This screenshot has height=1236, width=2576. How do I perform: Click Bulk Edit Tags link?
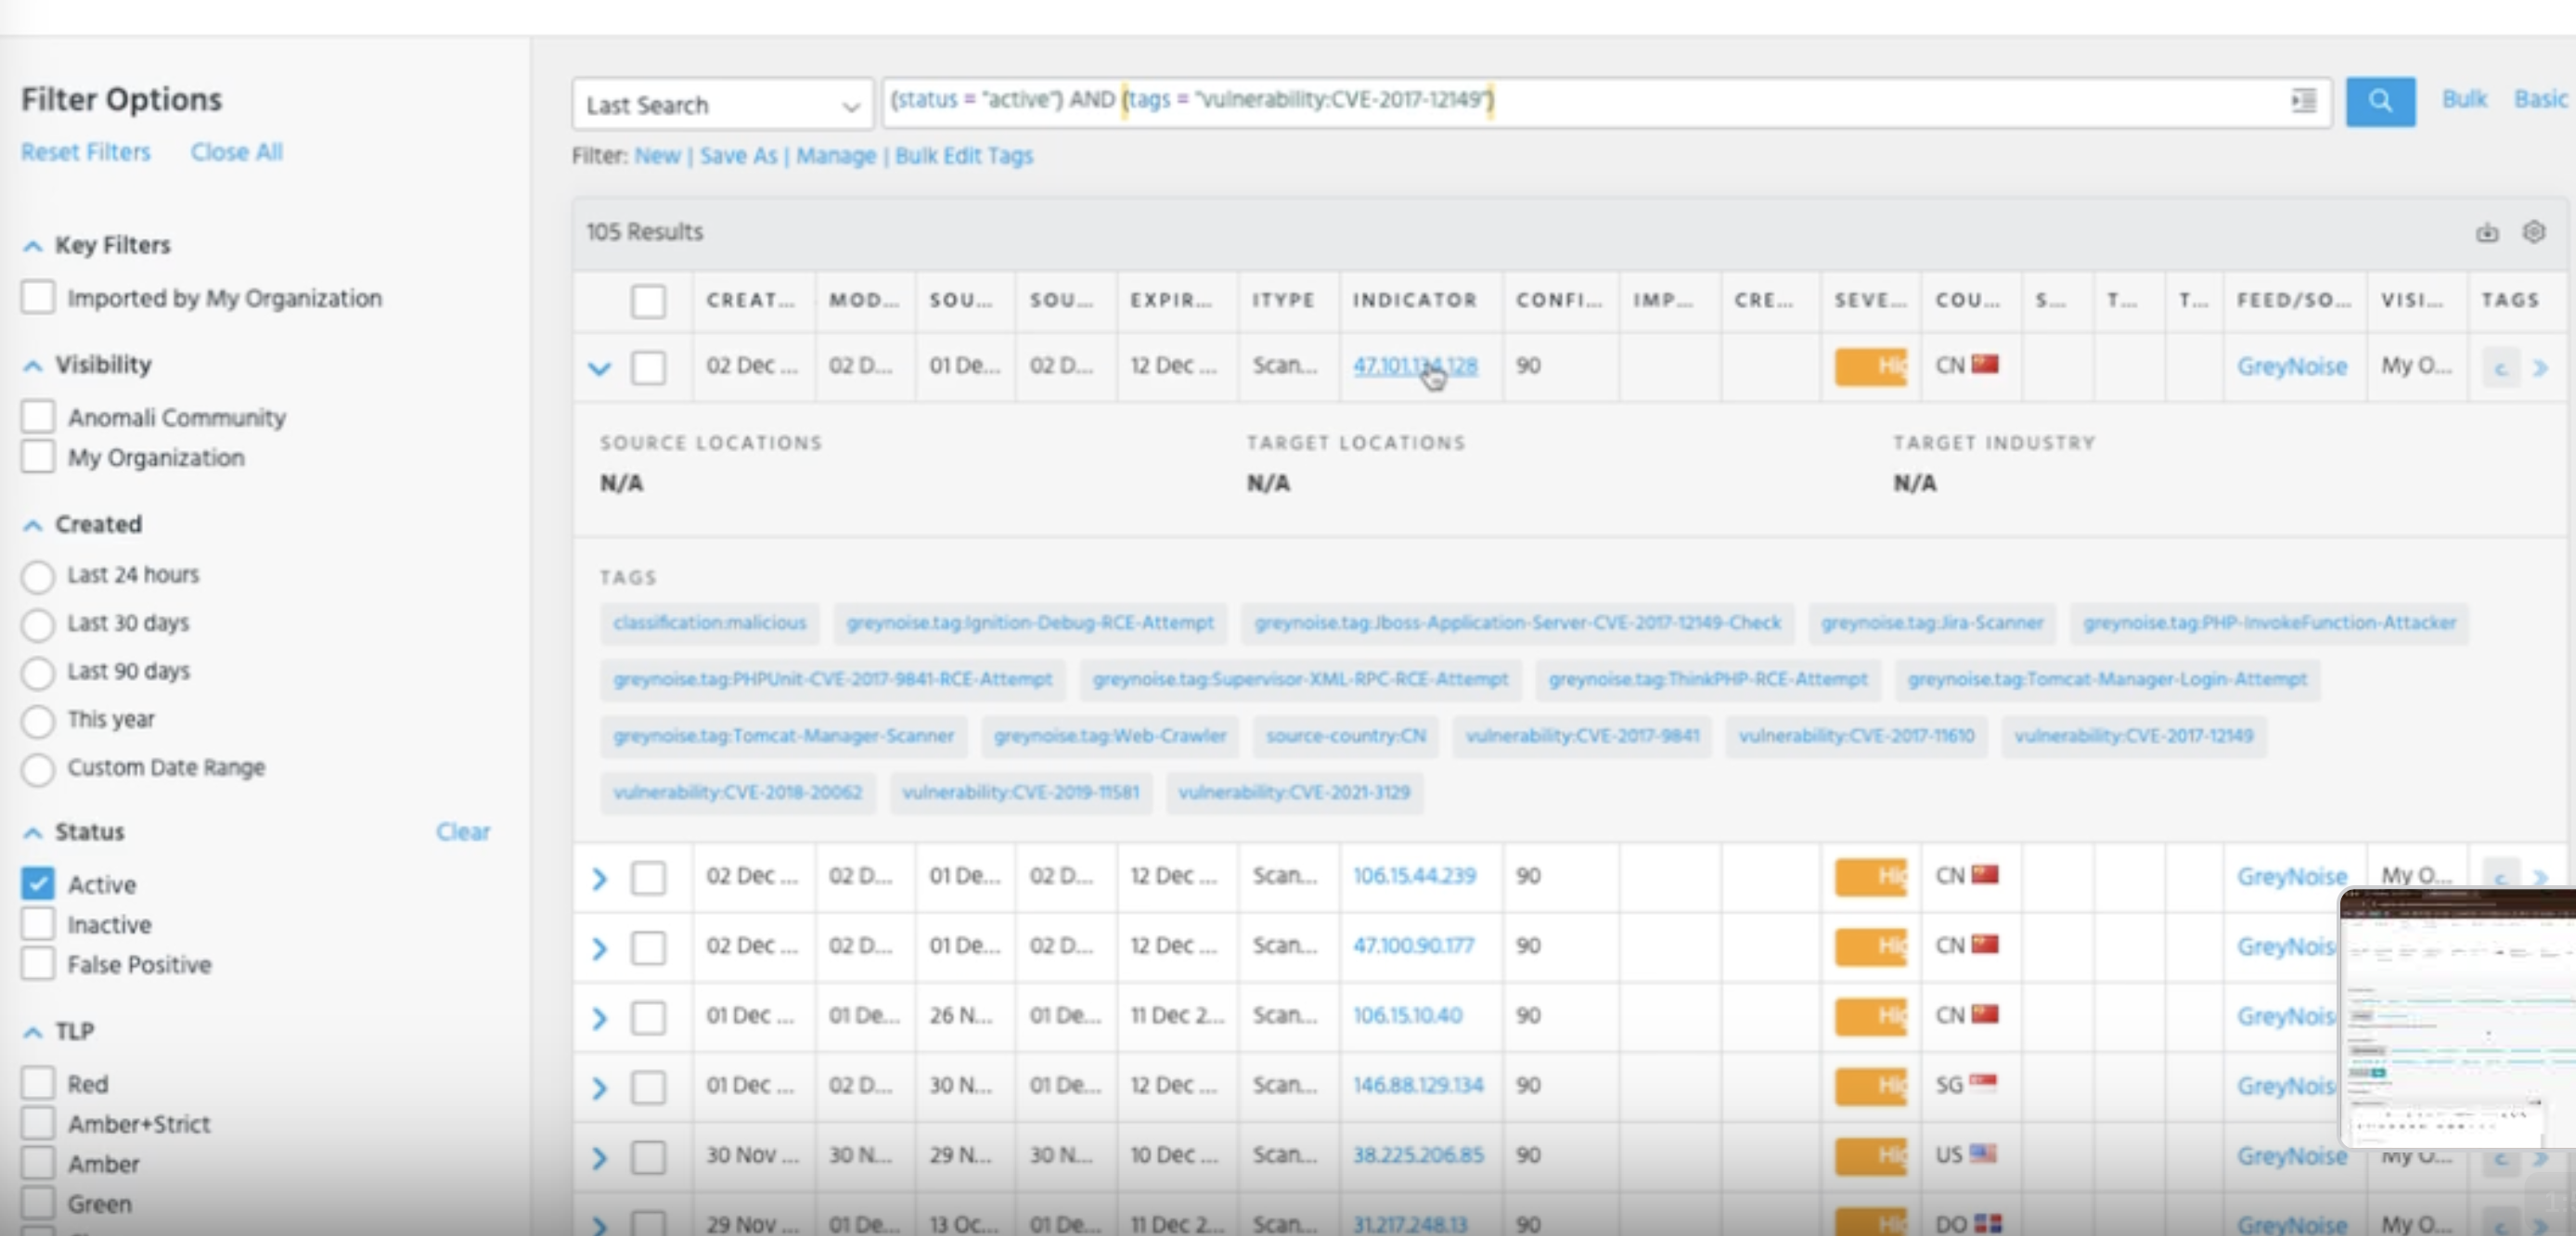click(x=963, y=156)
